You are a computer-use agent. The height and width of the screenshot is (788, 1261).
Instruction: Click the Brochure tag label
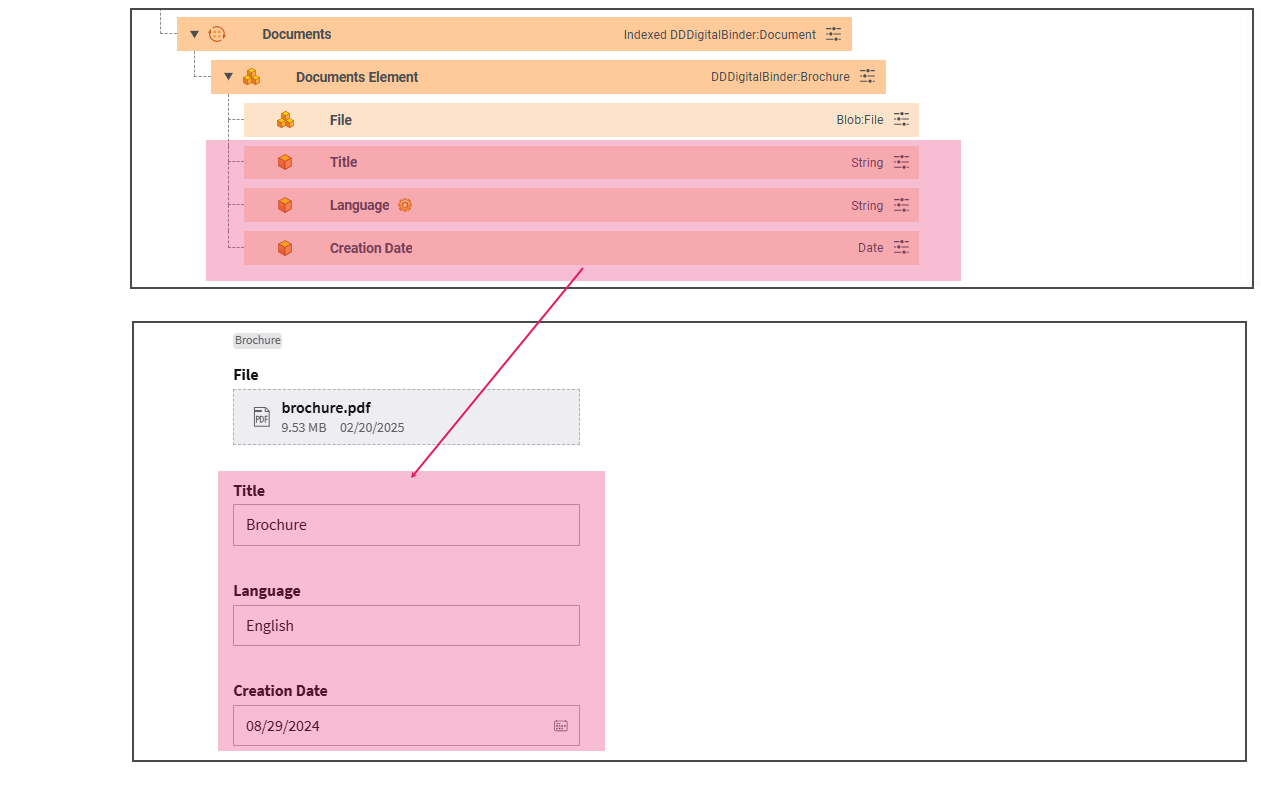pos(258,340)
